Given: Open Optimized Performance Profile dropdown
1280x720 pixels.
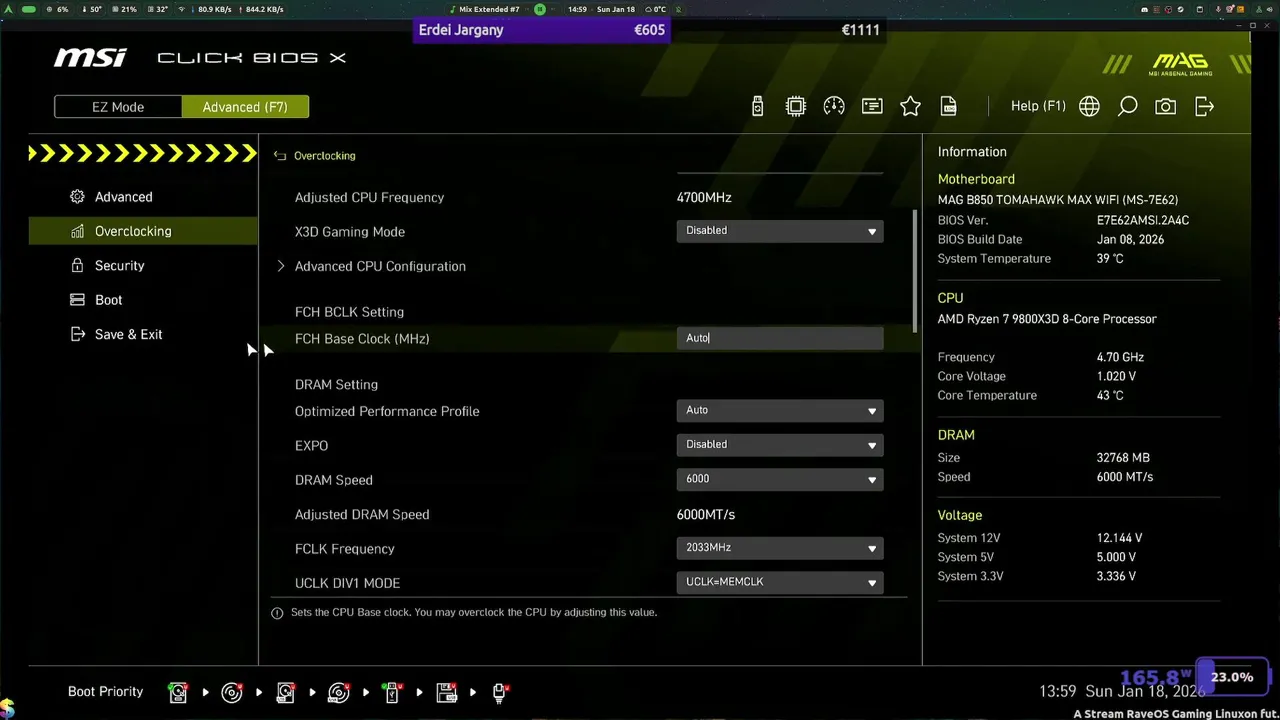Looking at the screenshot, I should pos(780,410).
